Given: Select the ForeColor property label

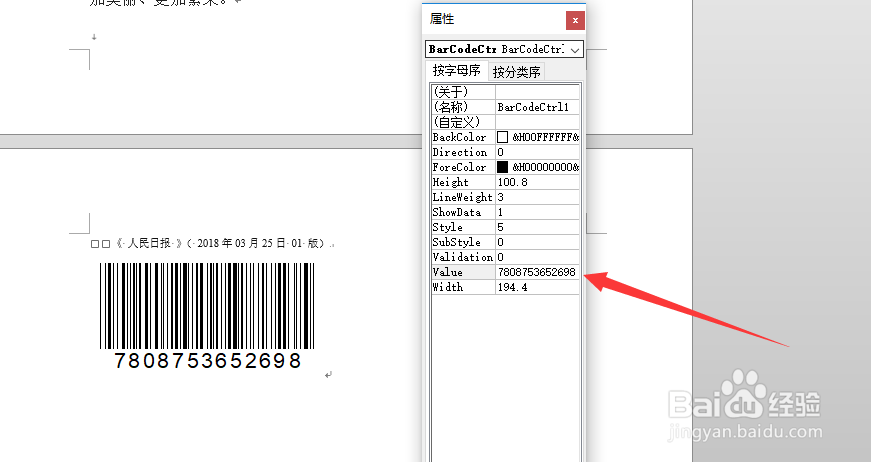Looking at the screenshot, I should click(x=463, y=167).
